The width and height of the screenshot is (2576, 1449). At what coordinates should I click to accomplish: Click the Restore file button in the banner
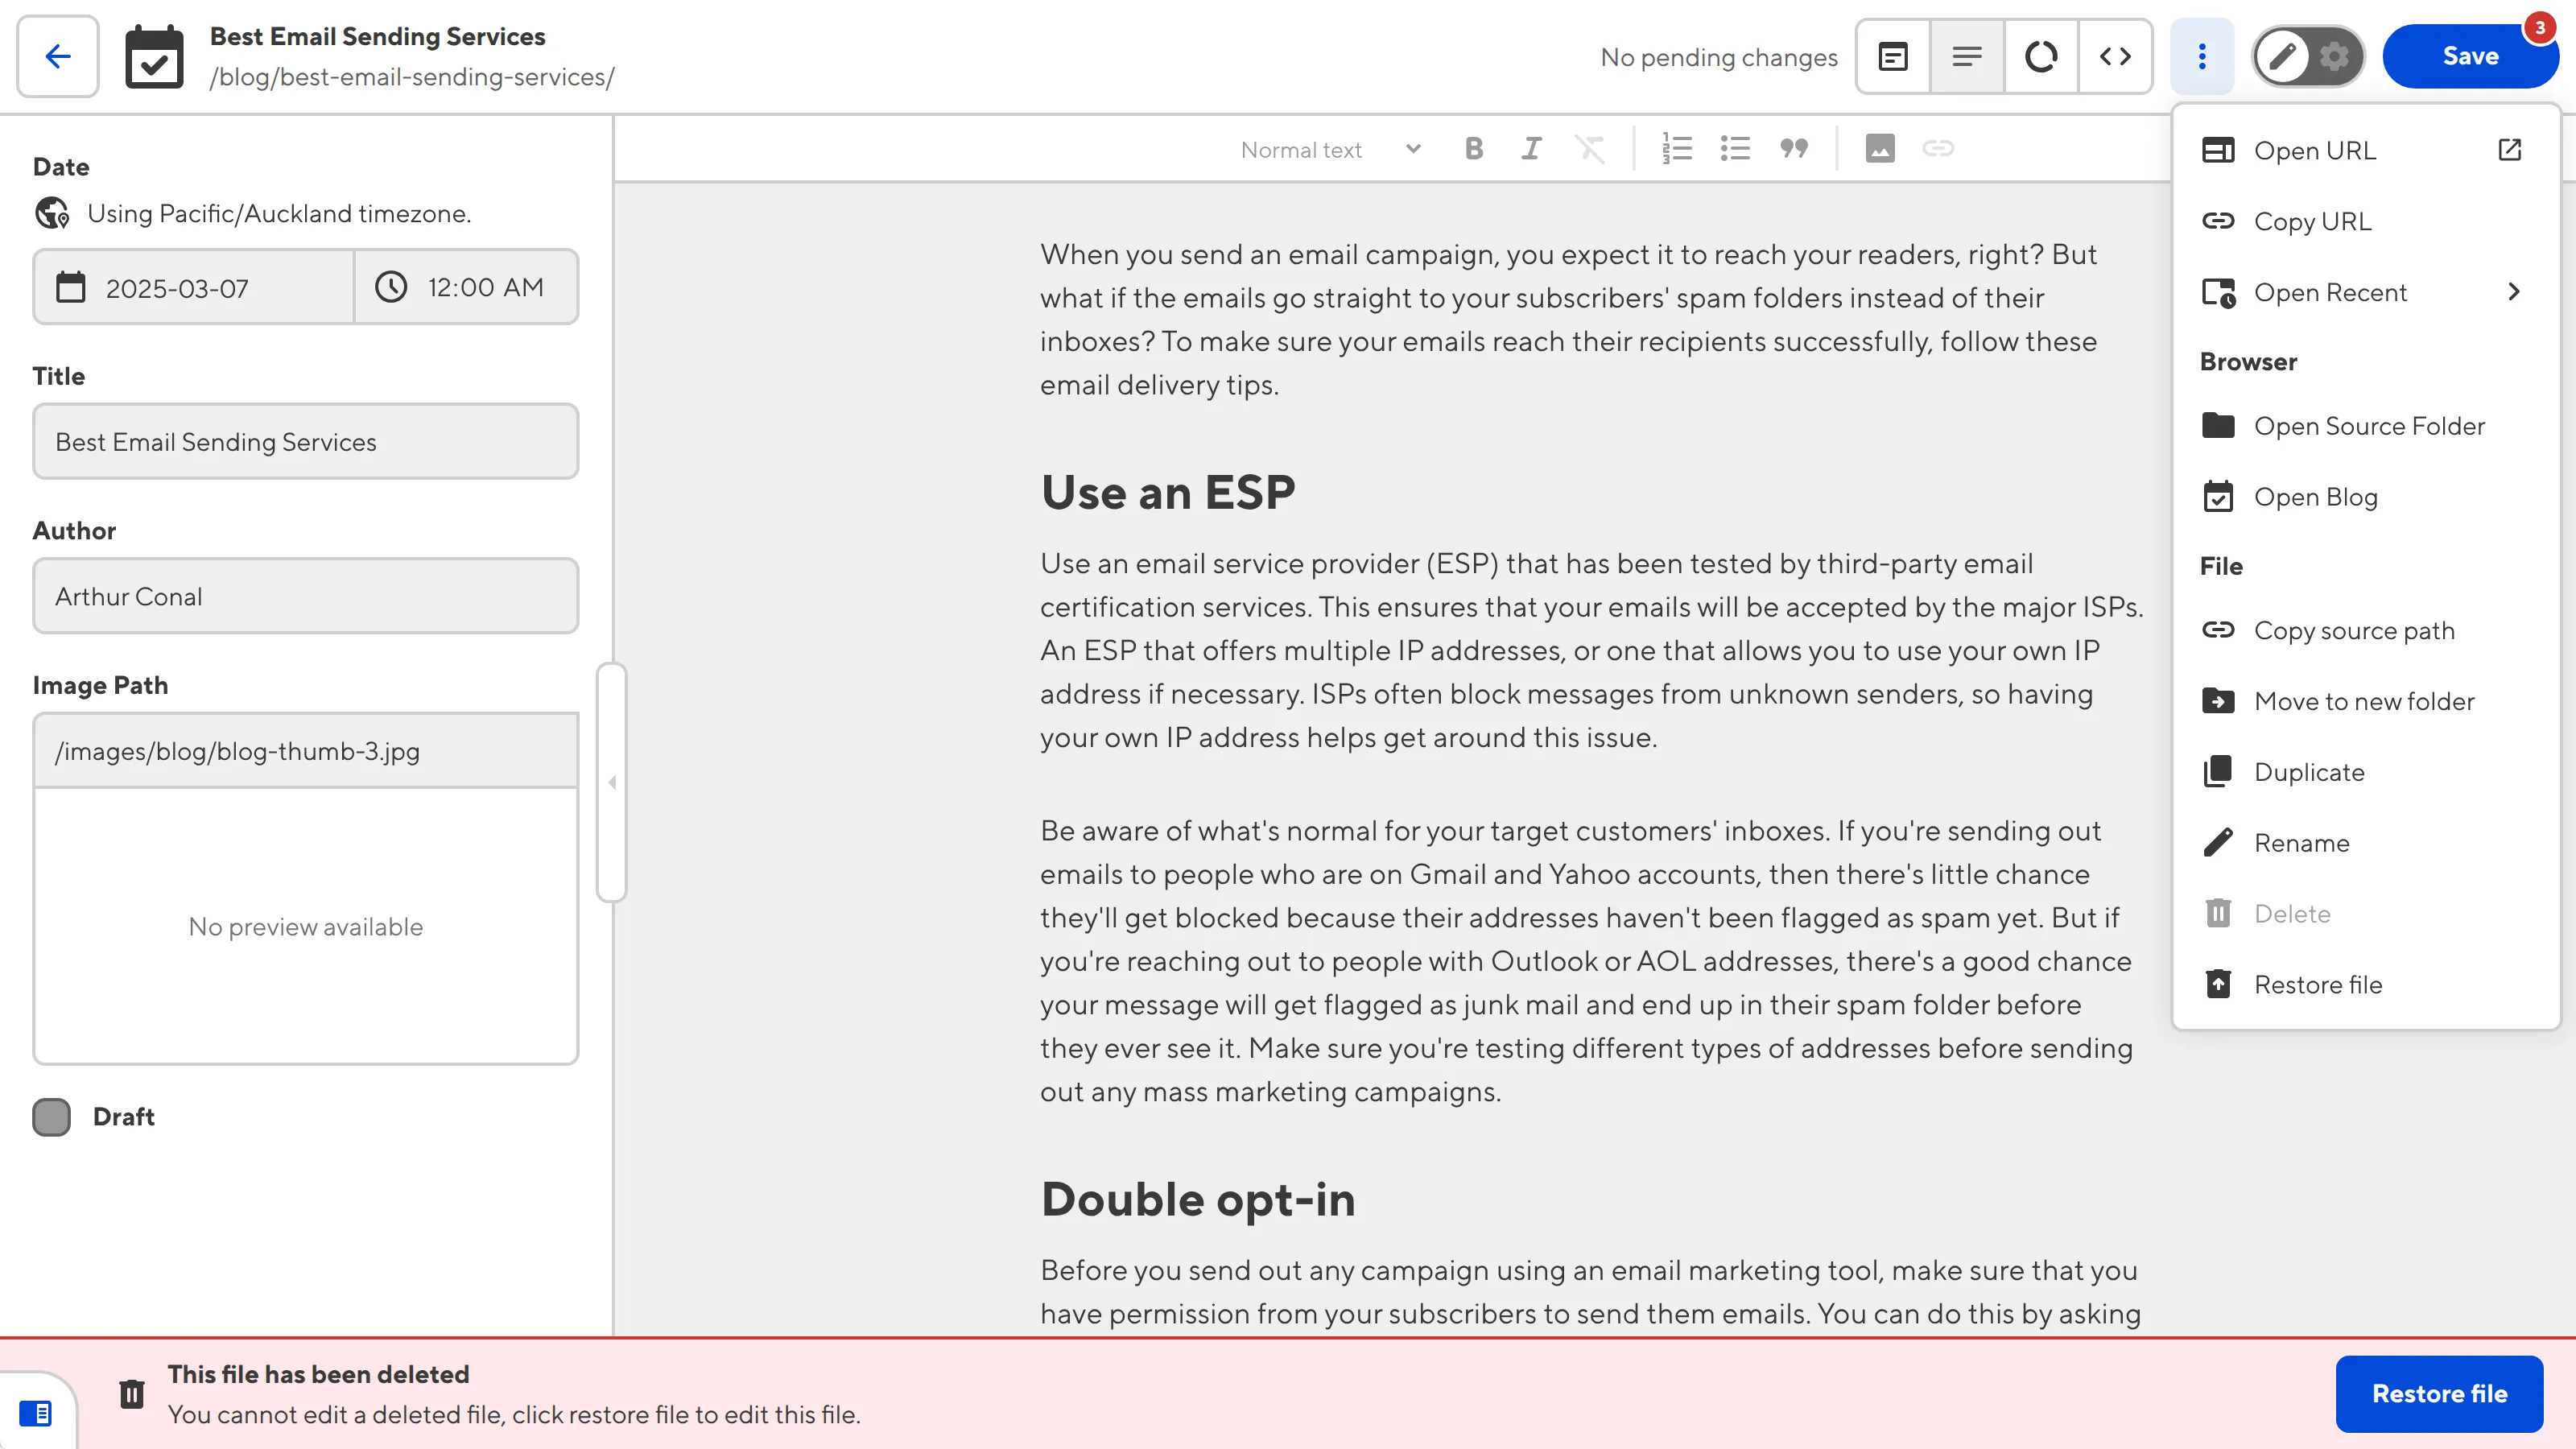pos(2439,1393)
